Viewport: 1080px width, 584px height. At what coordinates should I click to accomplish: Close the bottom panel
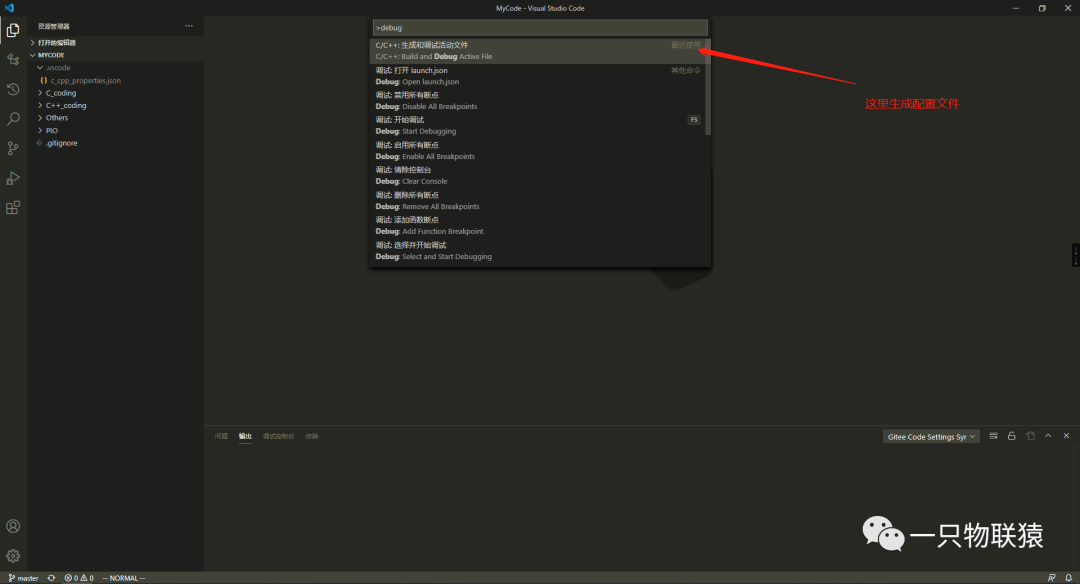click(1066, 436)
